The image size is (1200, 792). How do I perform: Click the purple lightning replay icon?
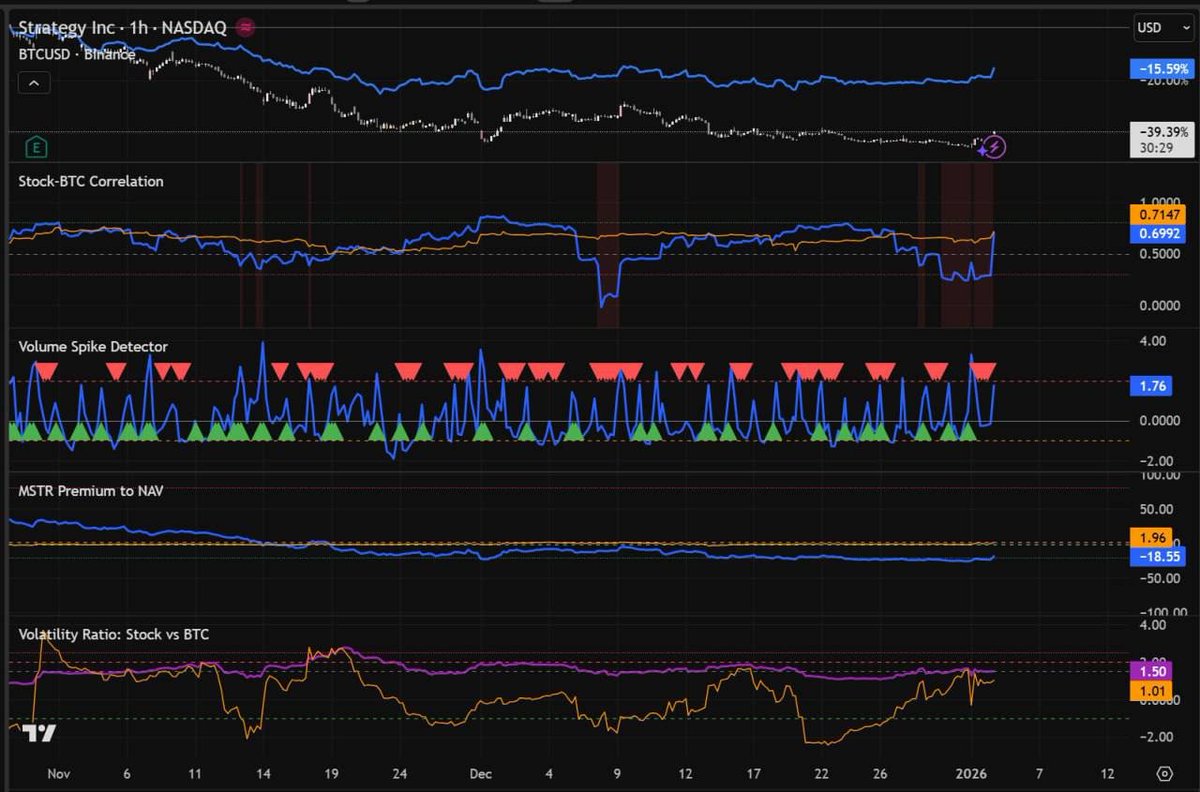[994, 147]
